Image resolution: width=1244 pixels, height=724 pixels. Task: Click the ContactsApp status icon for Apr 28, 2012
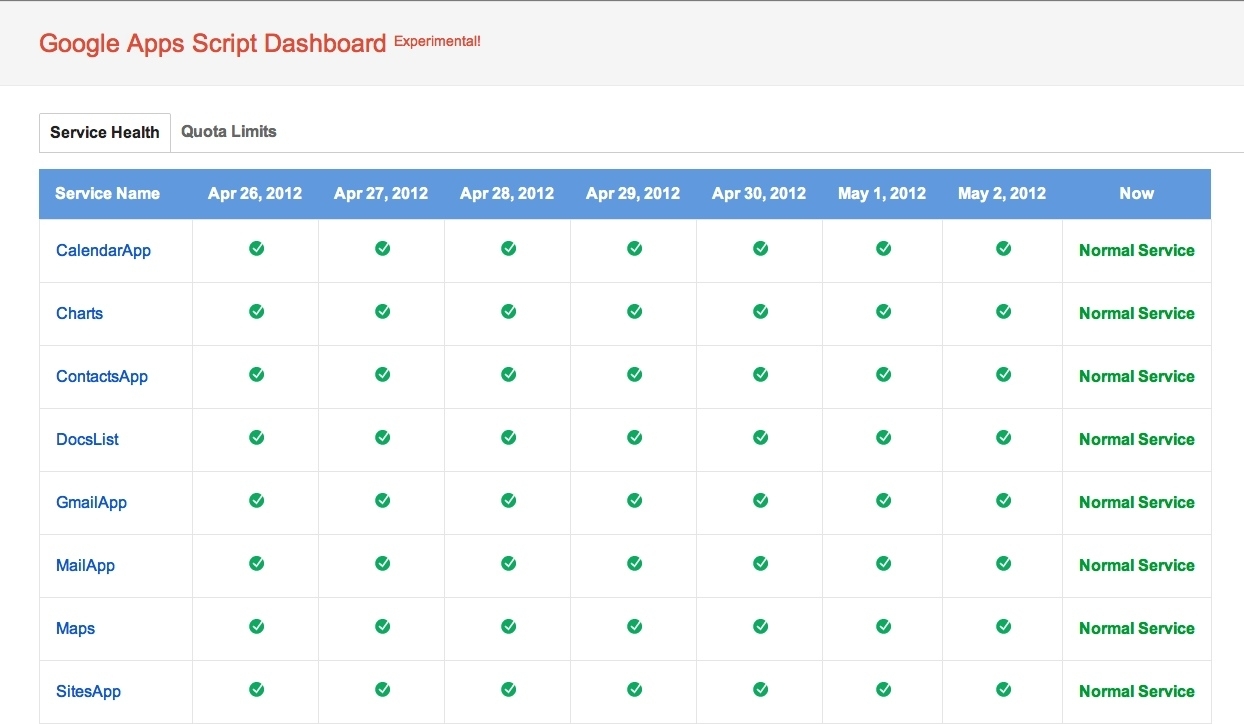[x=508, y=374]
